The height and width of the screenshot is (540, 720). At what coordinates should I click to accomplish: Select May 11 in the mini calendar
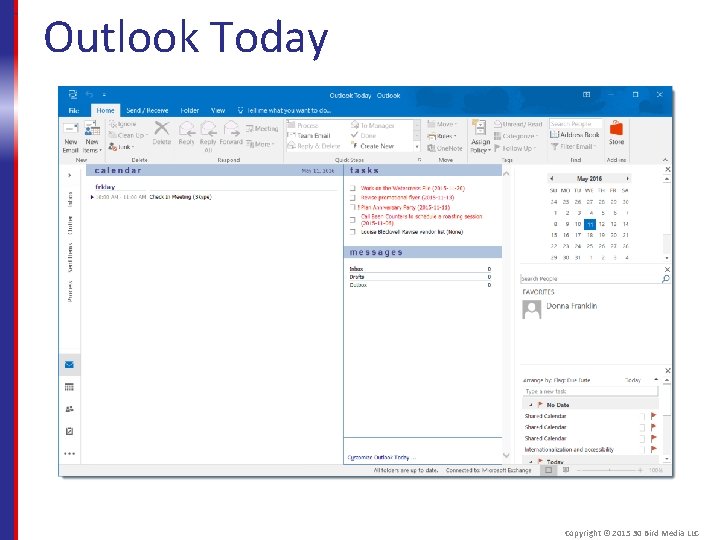[x=590, y=224]
